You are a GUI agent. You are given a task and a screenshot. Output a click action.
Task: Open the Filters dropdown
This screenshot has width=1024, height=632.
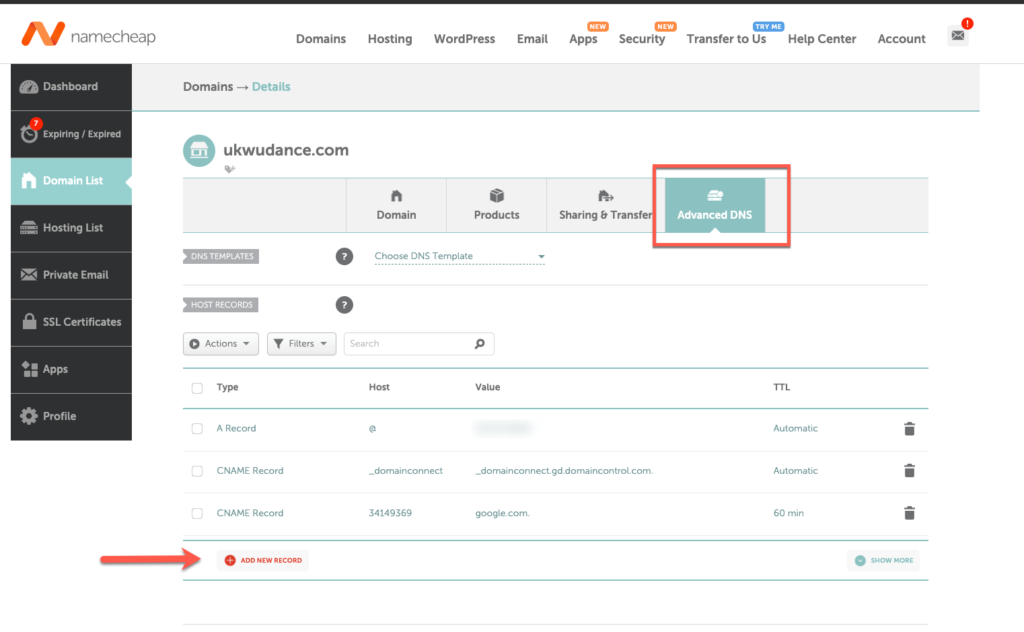pos(301,343)
